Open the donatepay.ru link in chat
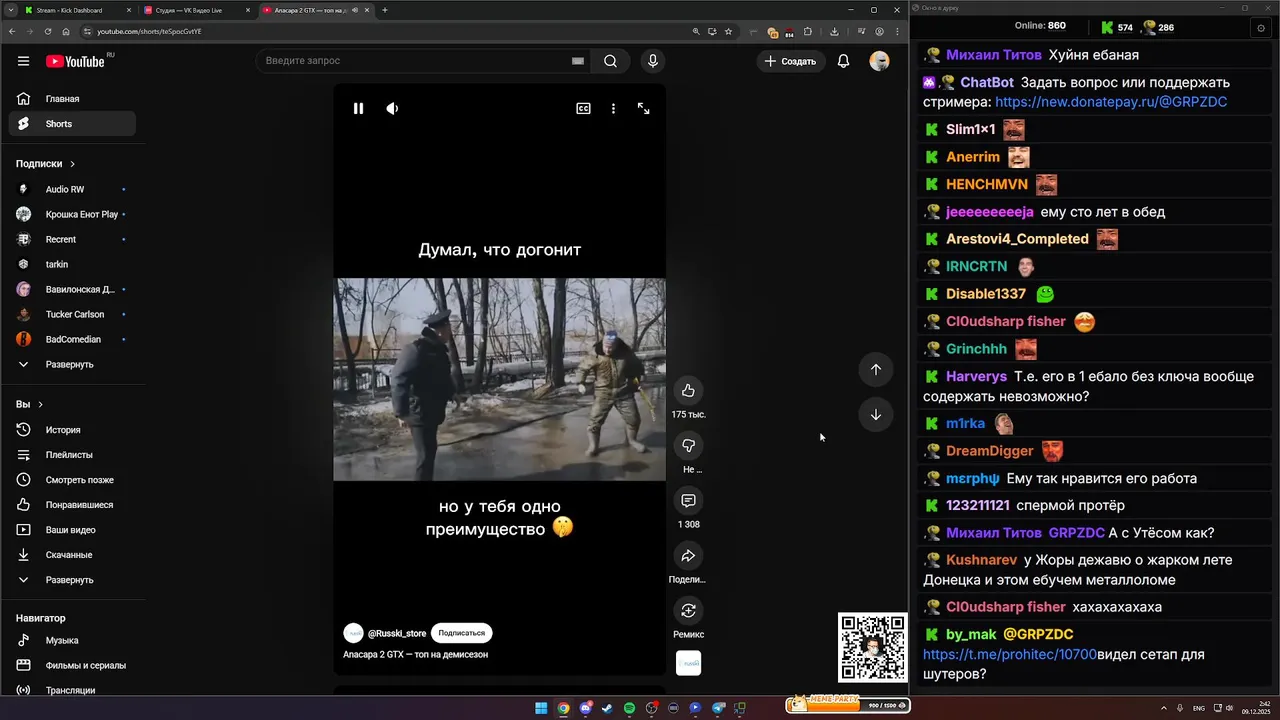The image size is (1280, 720). pos(1111,102)
